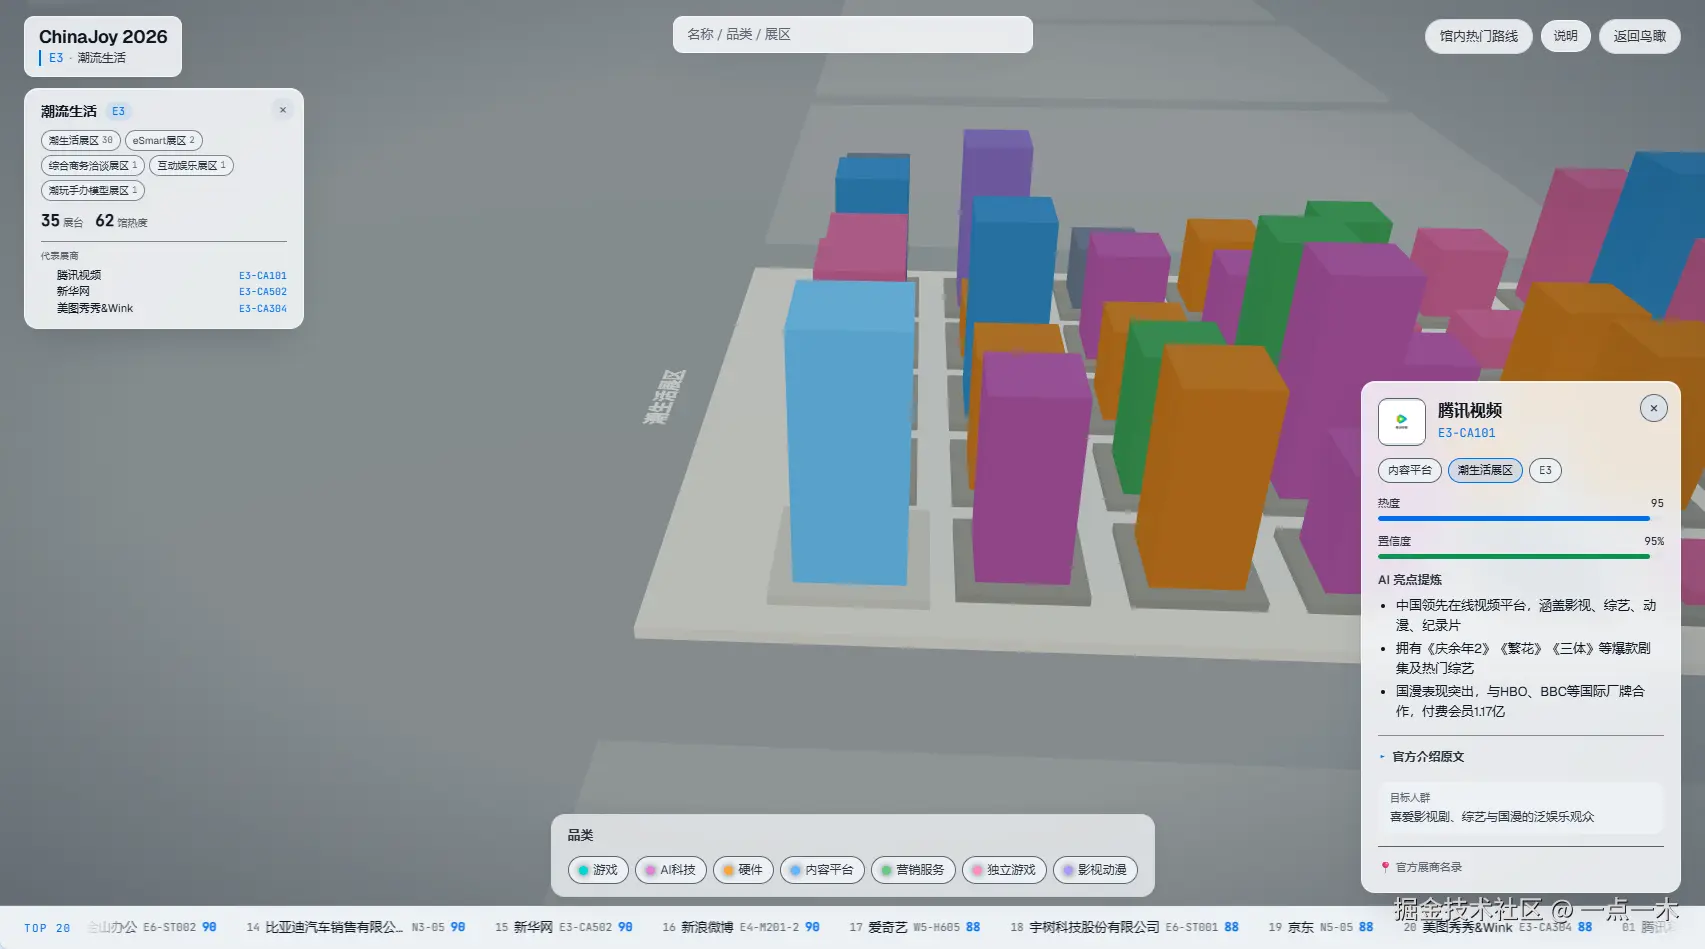Open the 馆内热门路线 routes view
Image resolution: width=1705 pixels, height=949 pixels.
pyautogui.click(x=1479, y=36)
